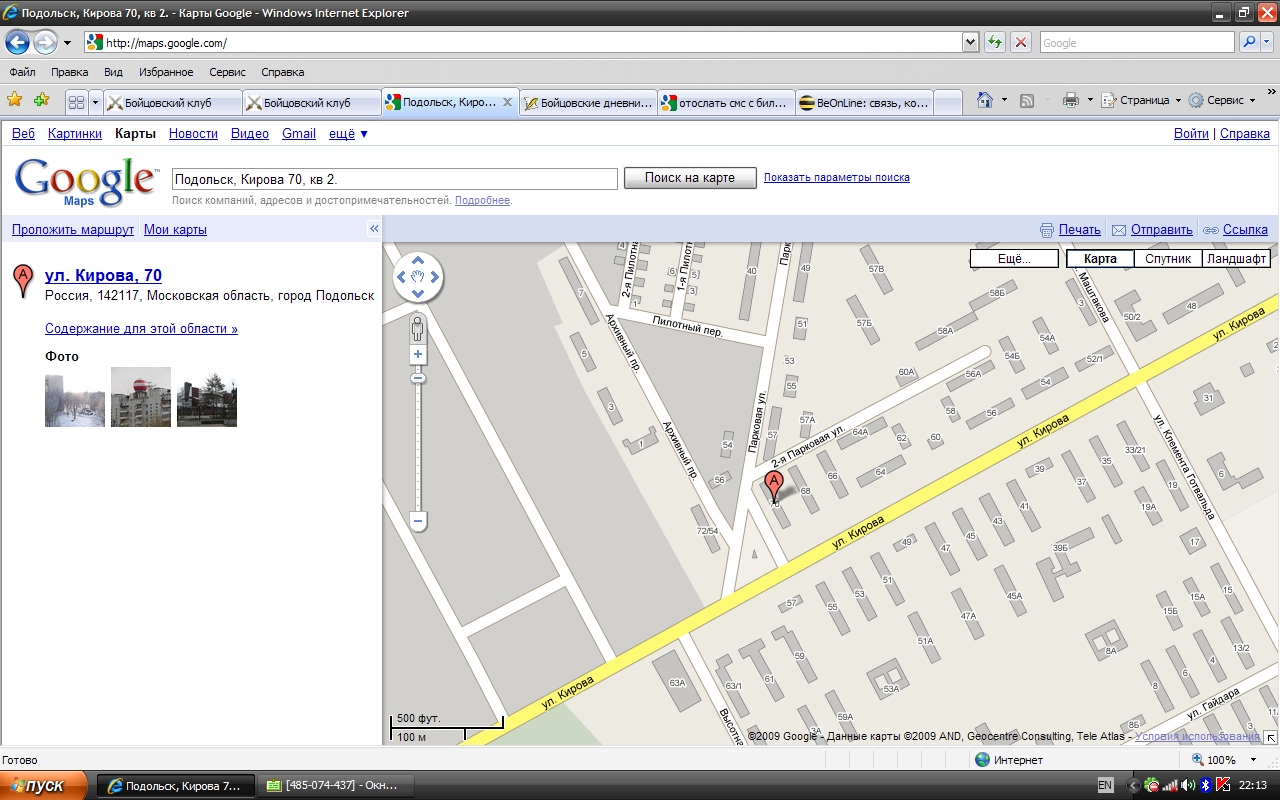Click the Kaspersky tray icon
The height and width of the screenshot is (800, 1280).
[1223, 786]
